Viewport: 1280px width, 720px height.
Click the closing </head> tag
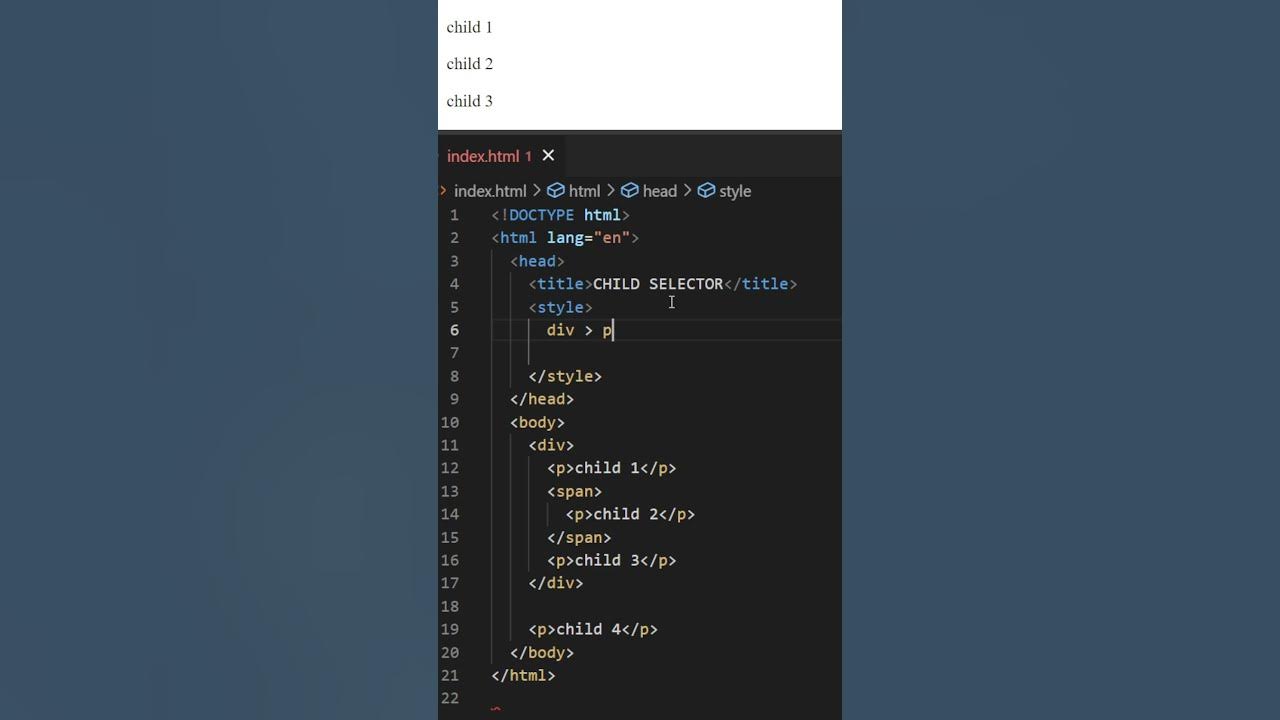[542, 399]
